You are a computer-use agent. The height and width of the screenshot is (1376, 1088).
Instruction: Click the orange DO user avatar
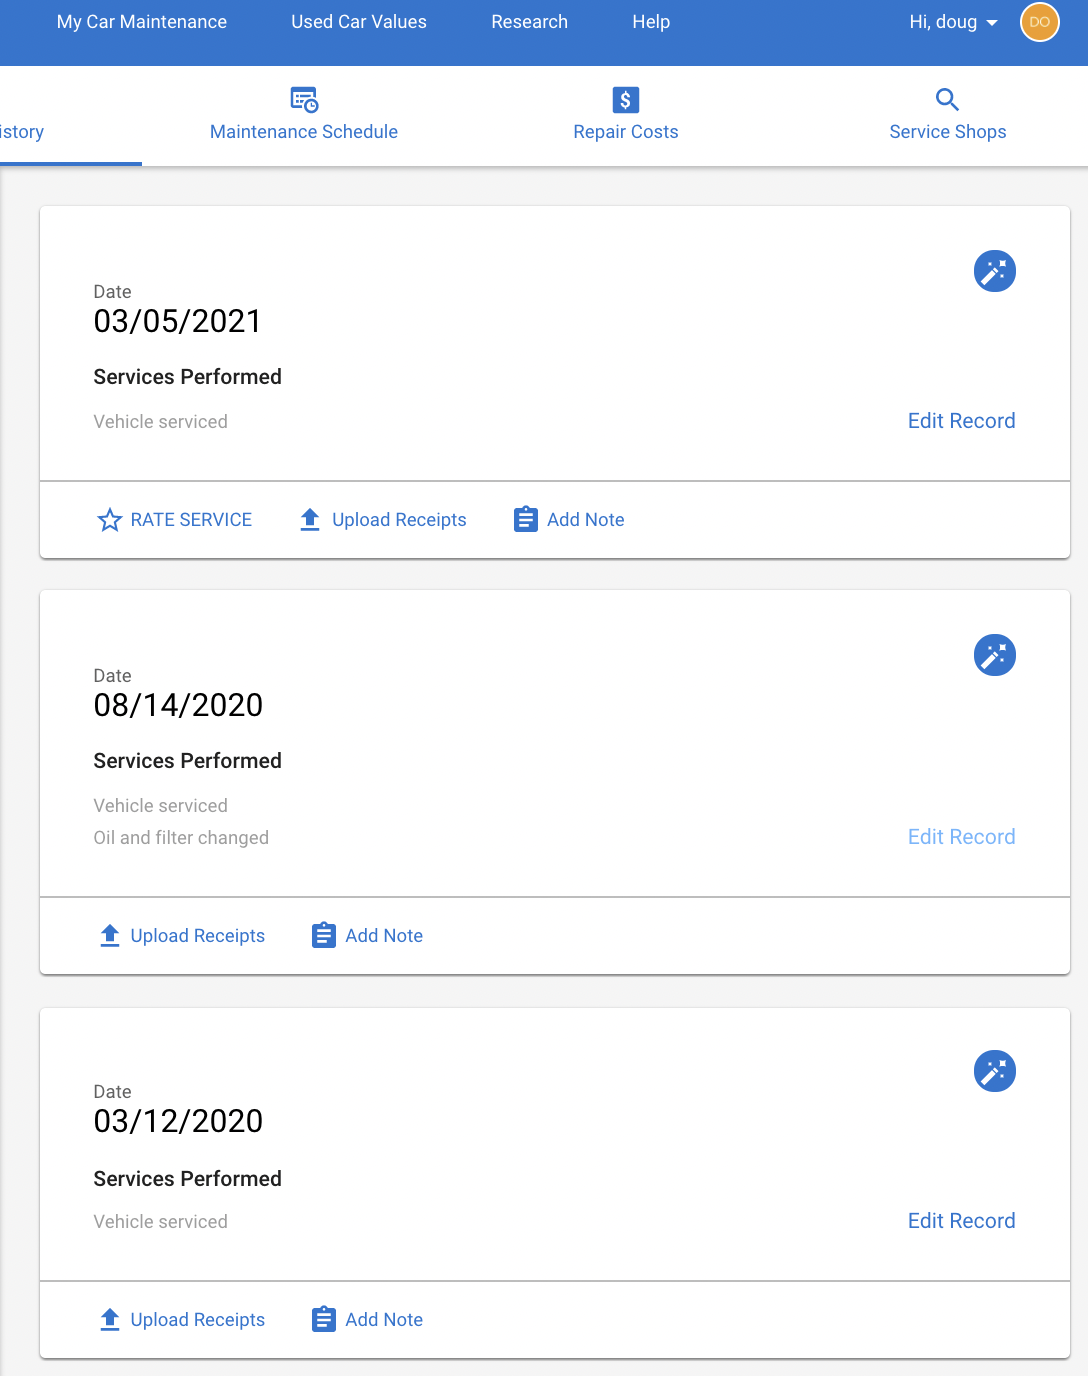pyautogui.click(x=1039, y=22)
